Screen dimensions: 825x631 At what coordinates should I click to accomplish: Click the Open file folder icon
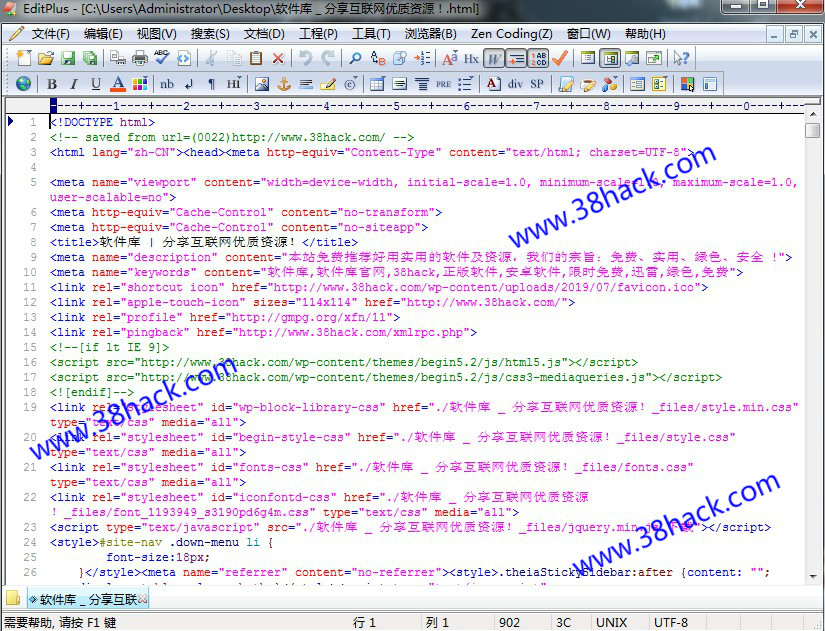pyautogui.click(x=46, y=58)
